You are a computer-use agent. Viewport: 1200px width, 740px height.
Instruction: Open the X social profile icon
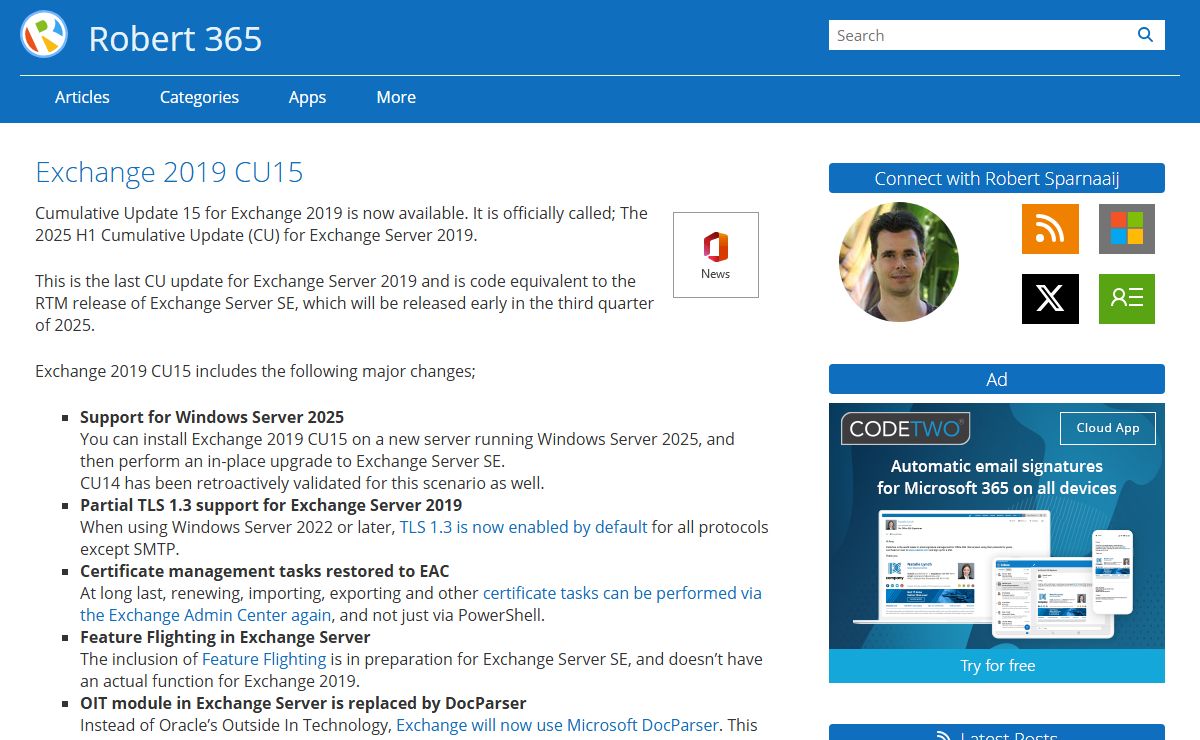(1050, 299)
